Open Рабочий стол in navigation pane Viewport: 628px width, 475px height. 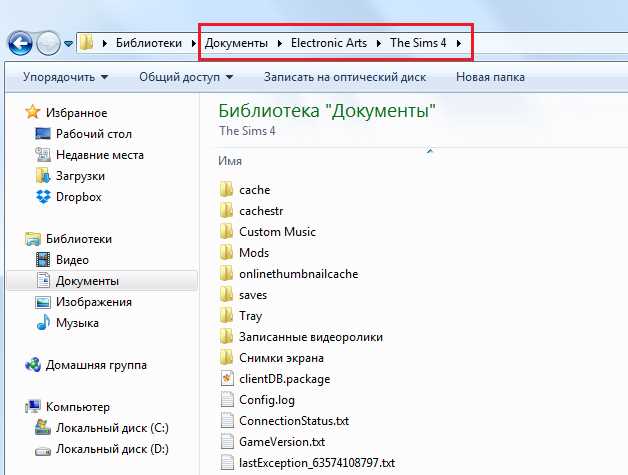[x=94, y=134]
